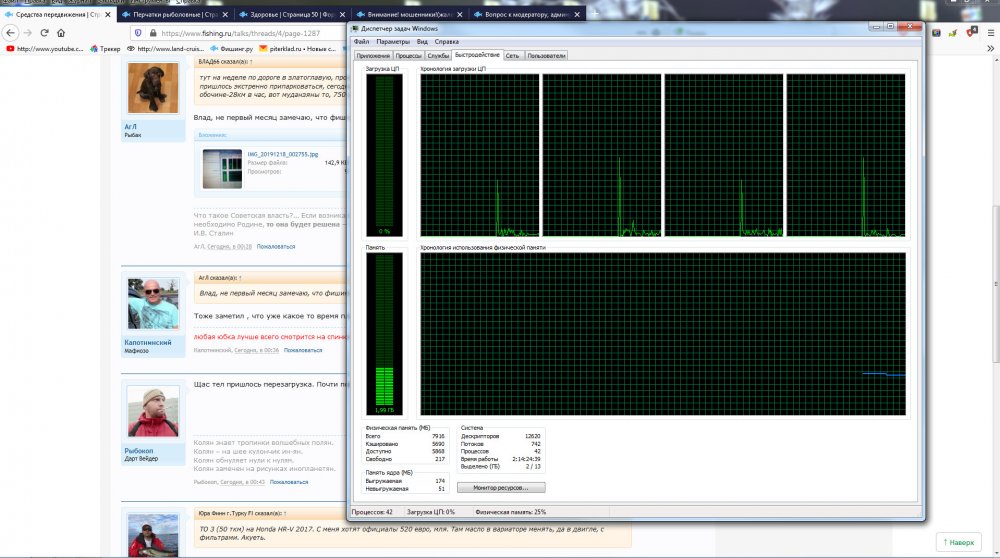The width and height of the screenshot is (1000, 558).
Task: Open "Справка" menu in Task Manager
Action: pos(446,41)
